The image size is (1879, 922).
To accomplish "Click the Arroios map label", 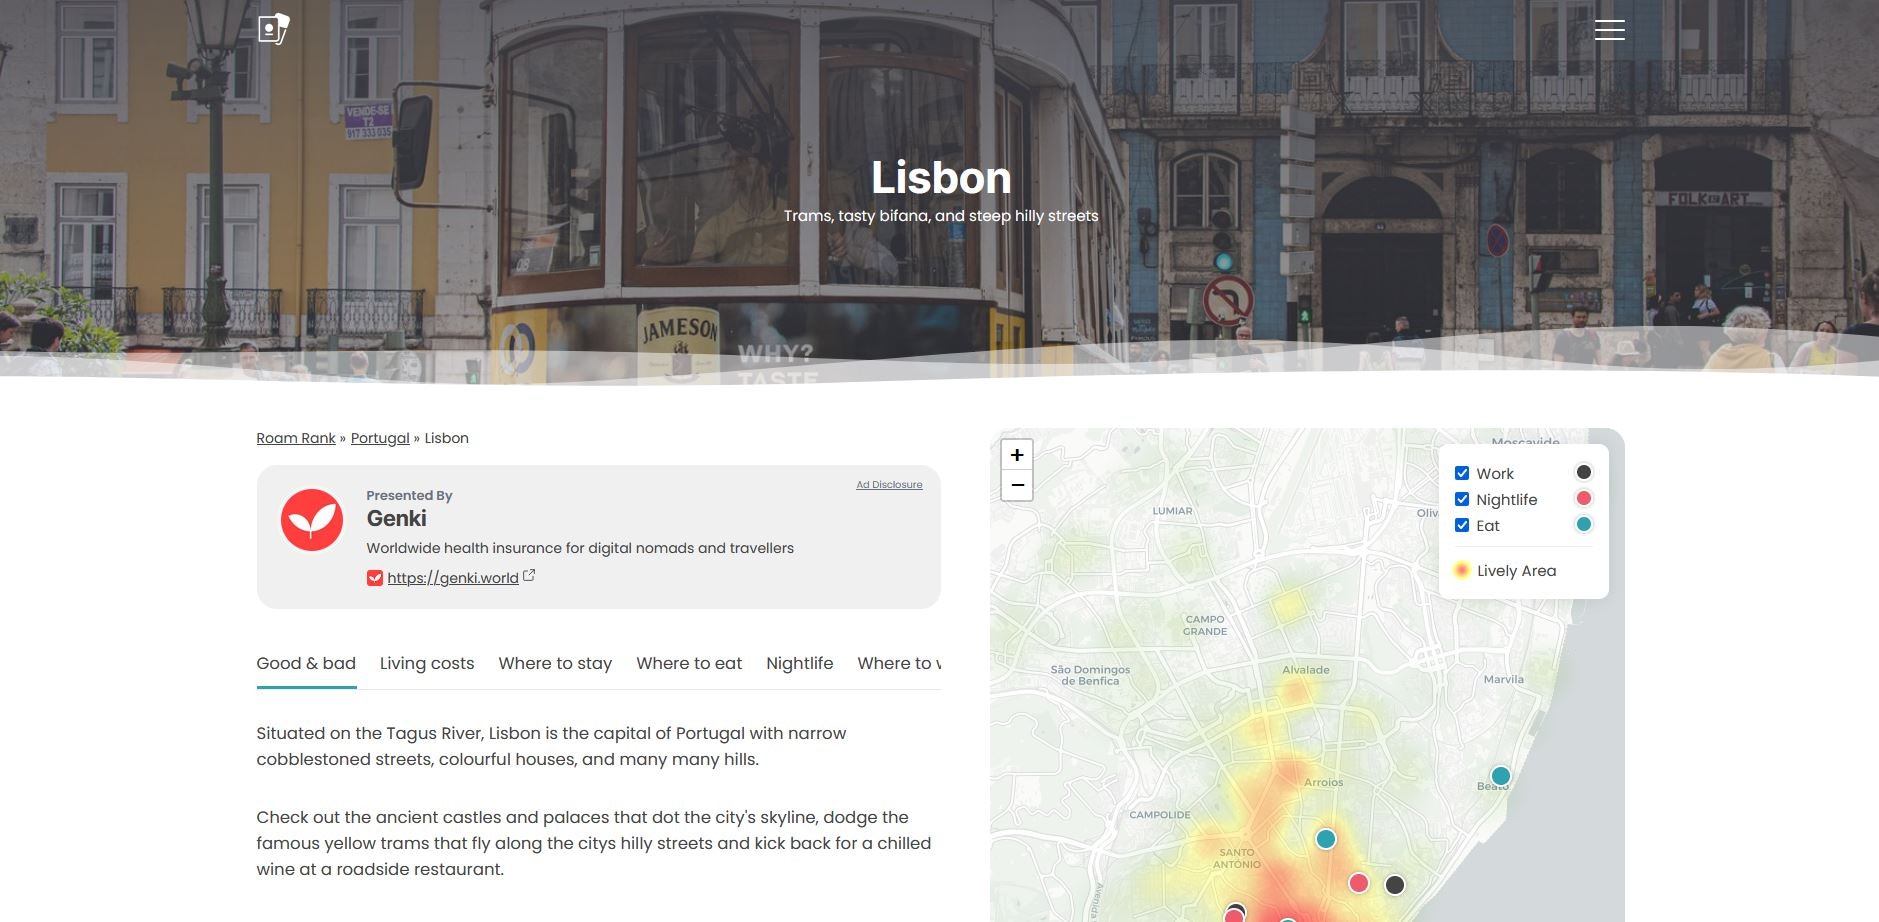I will pos(1324,783).
